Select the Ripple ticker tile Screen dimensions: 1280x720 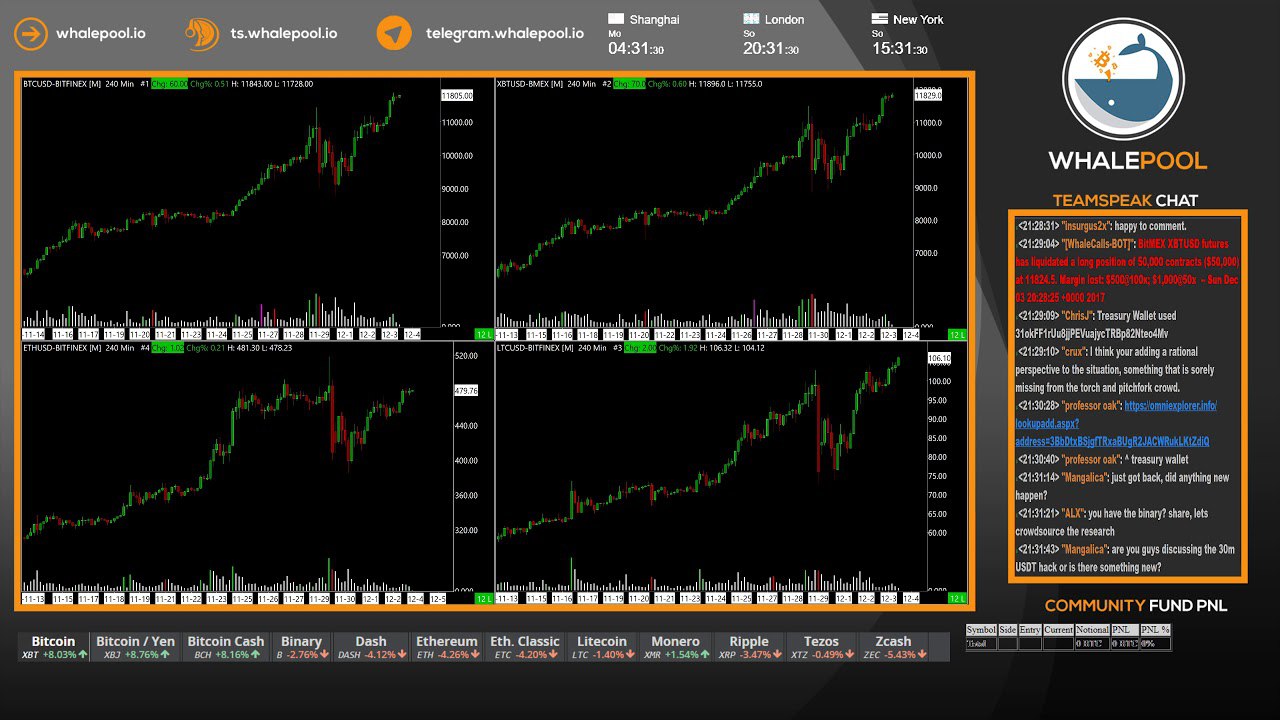coord(749,647)
